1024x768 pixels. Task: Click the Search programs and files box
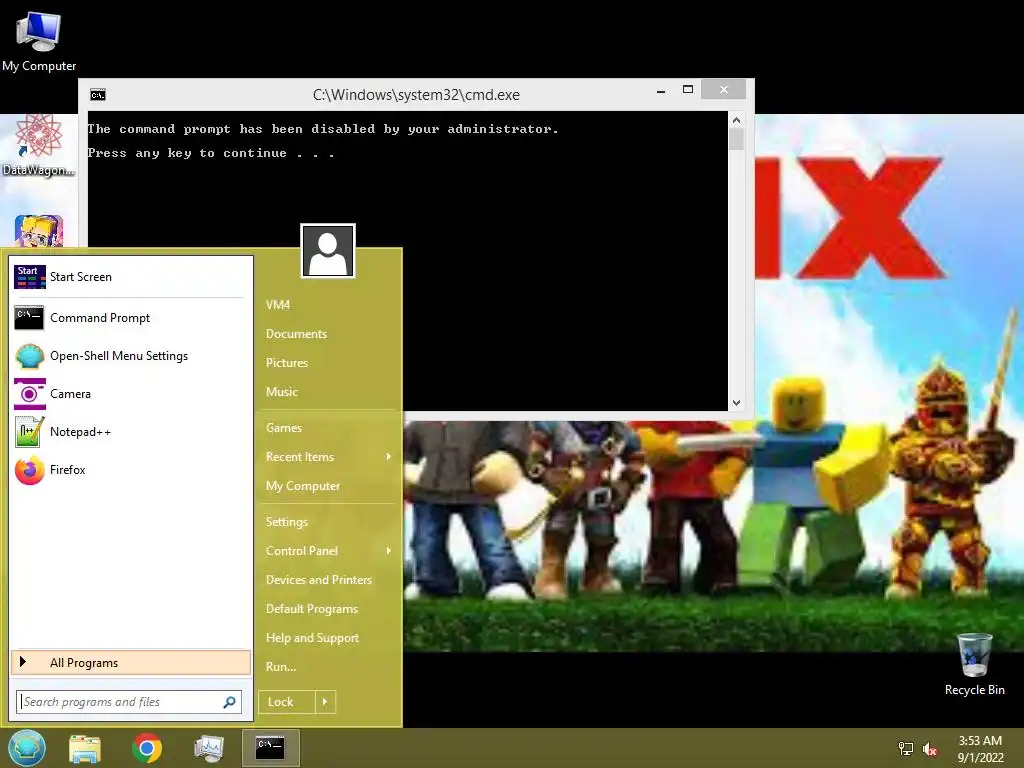[129, 702]
